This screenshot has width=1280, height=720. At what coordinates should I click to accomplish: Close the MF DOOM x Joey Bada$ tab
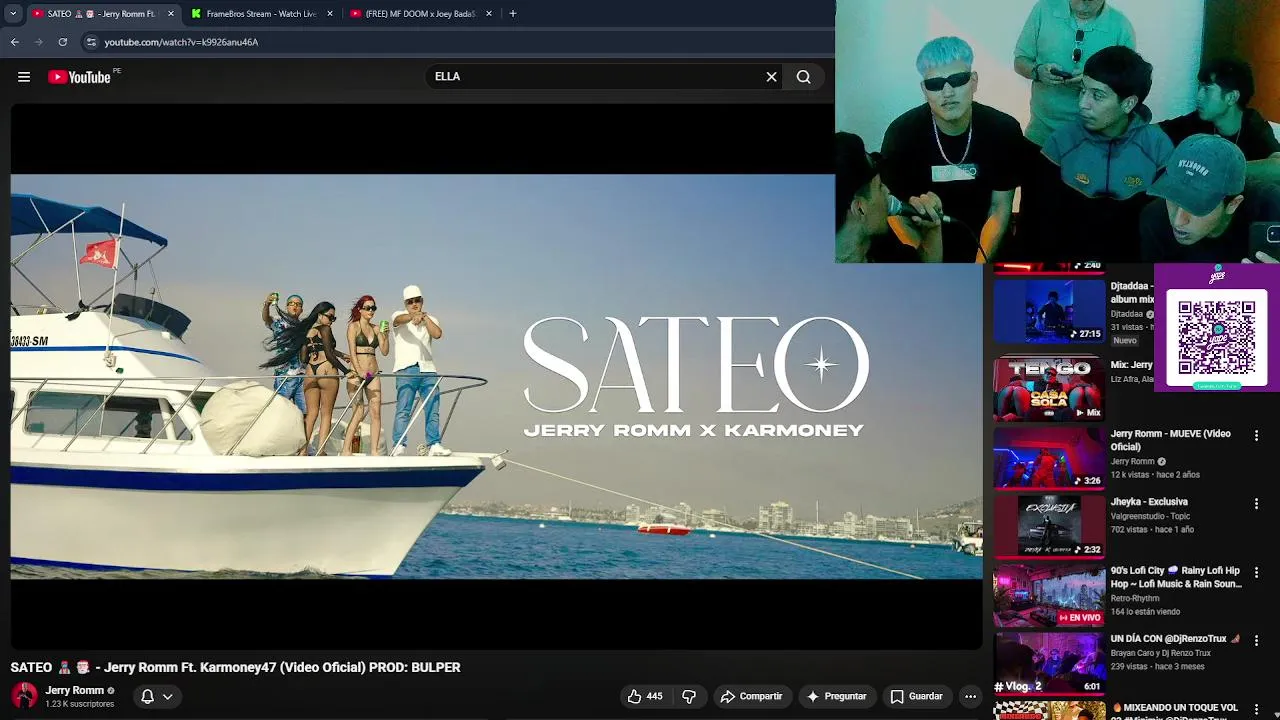click(489, 14)
